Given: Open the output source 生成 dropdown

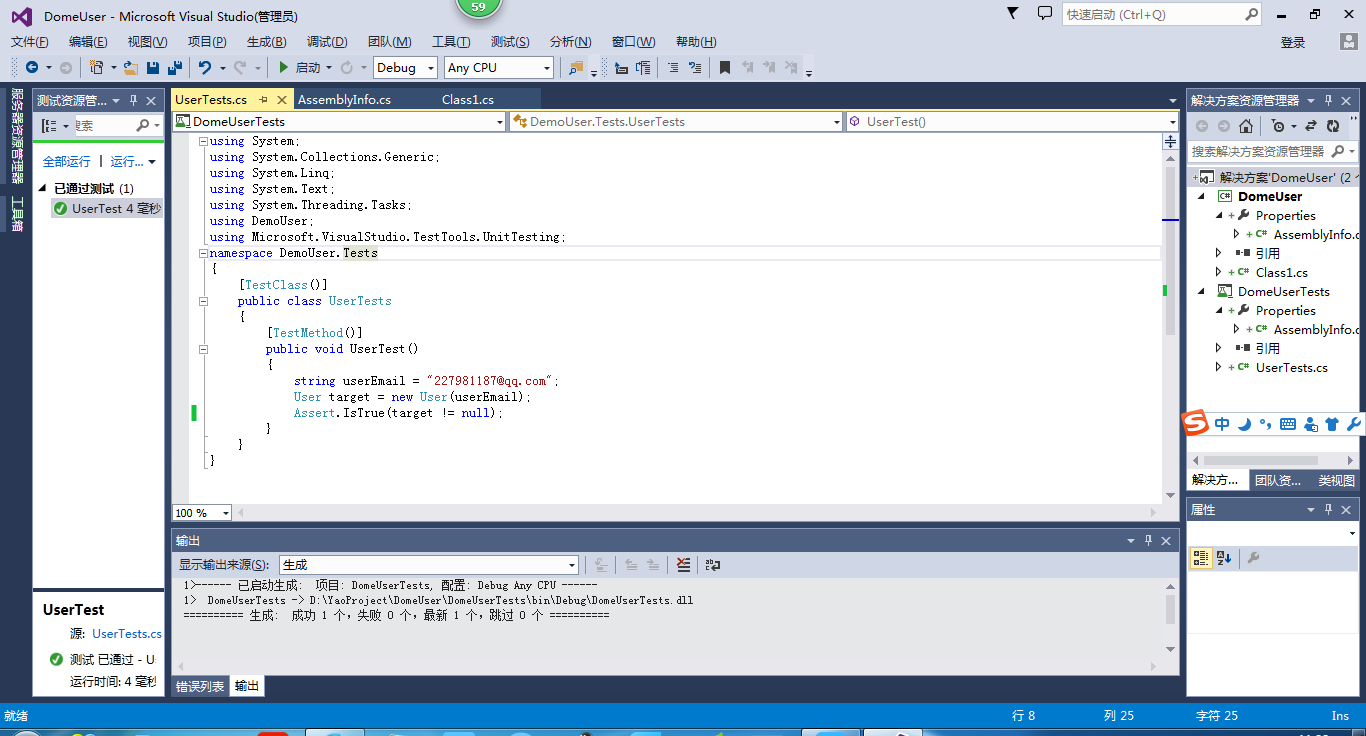Looking at the screenshot, I should [428, 565].
